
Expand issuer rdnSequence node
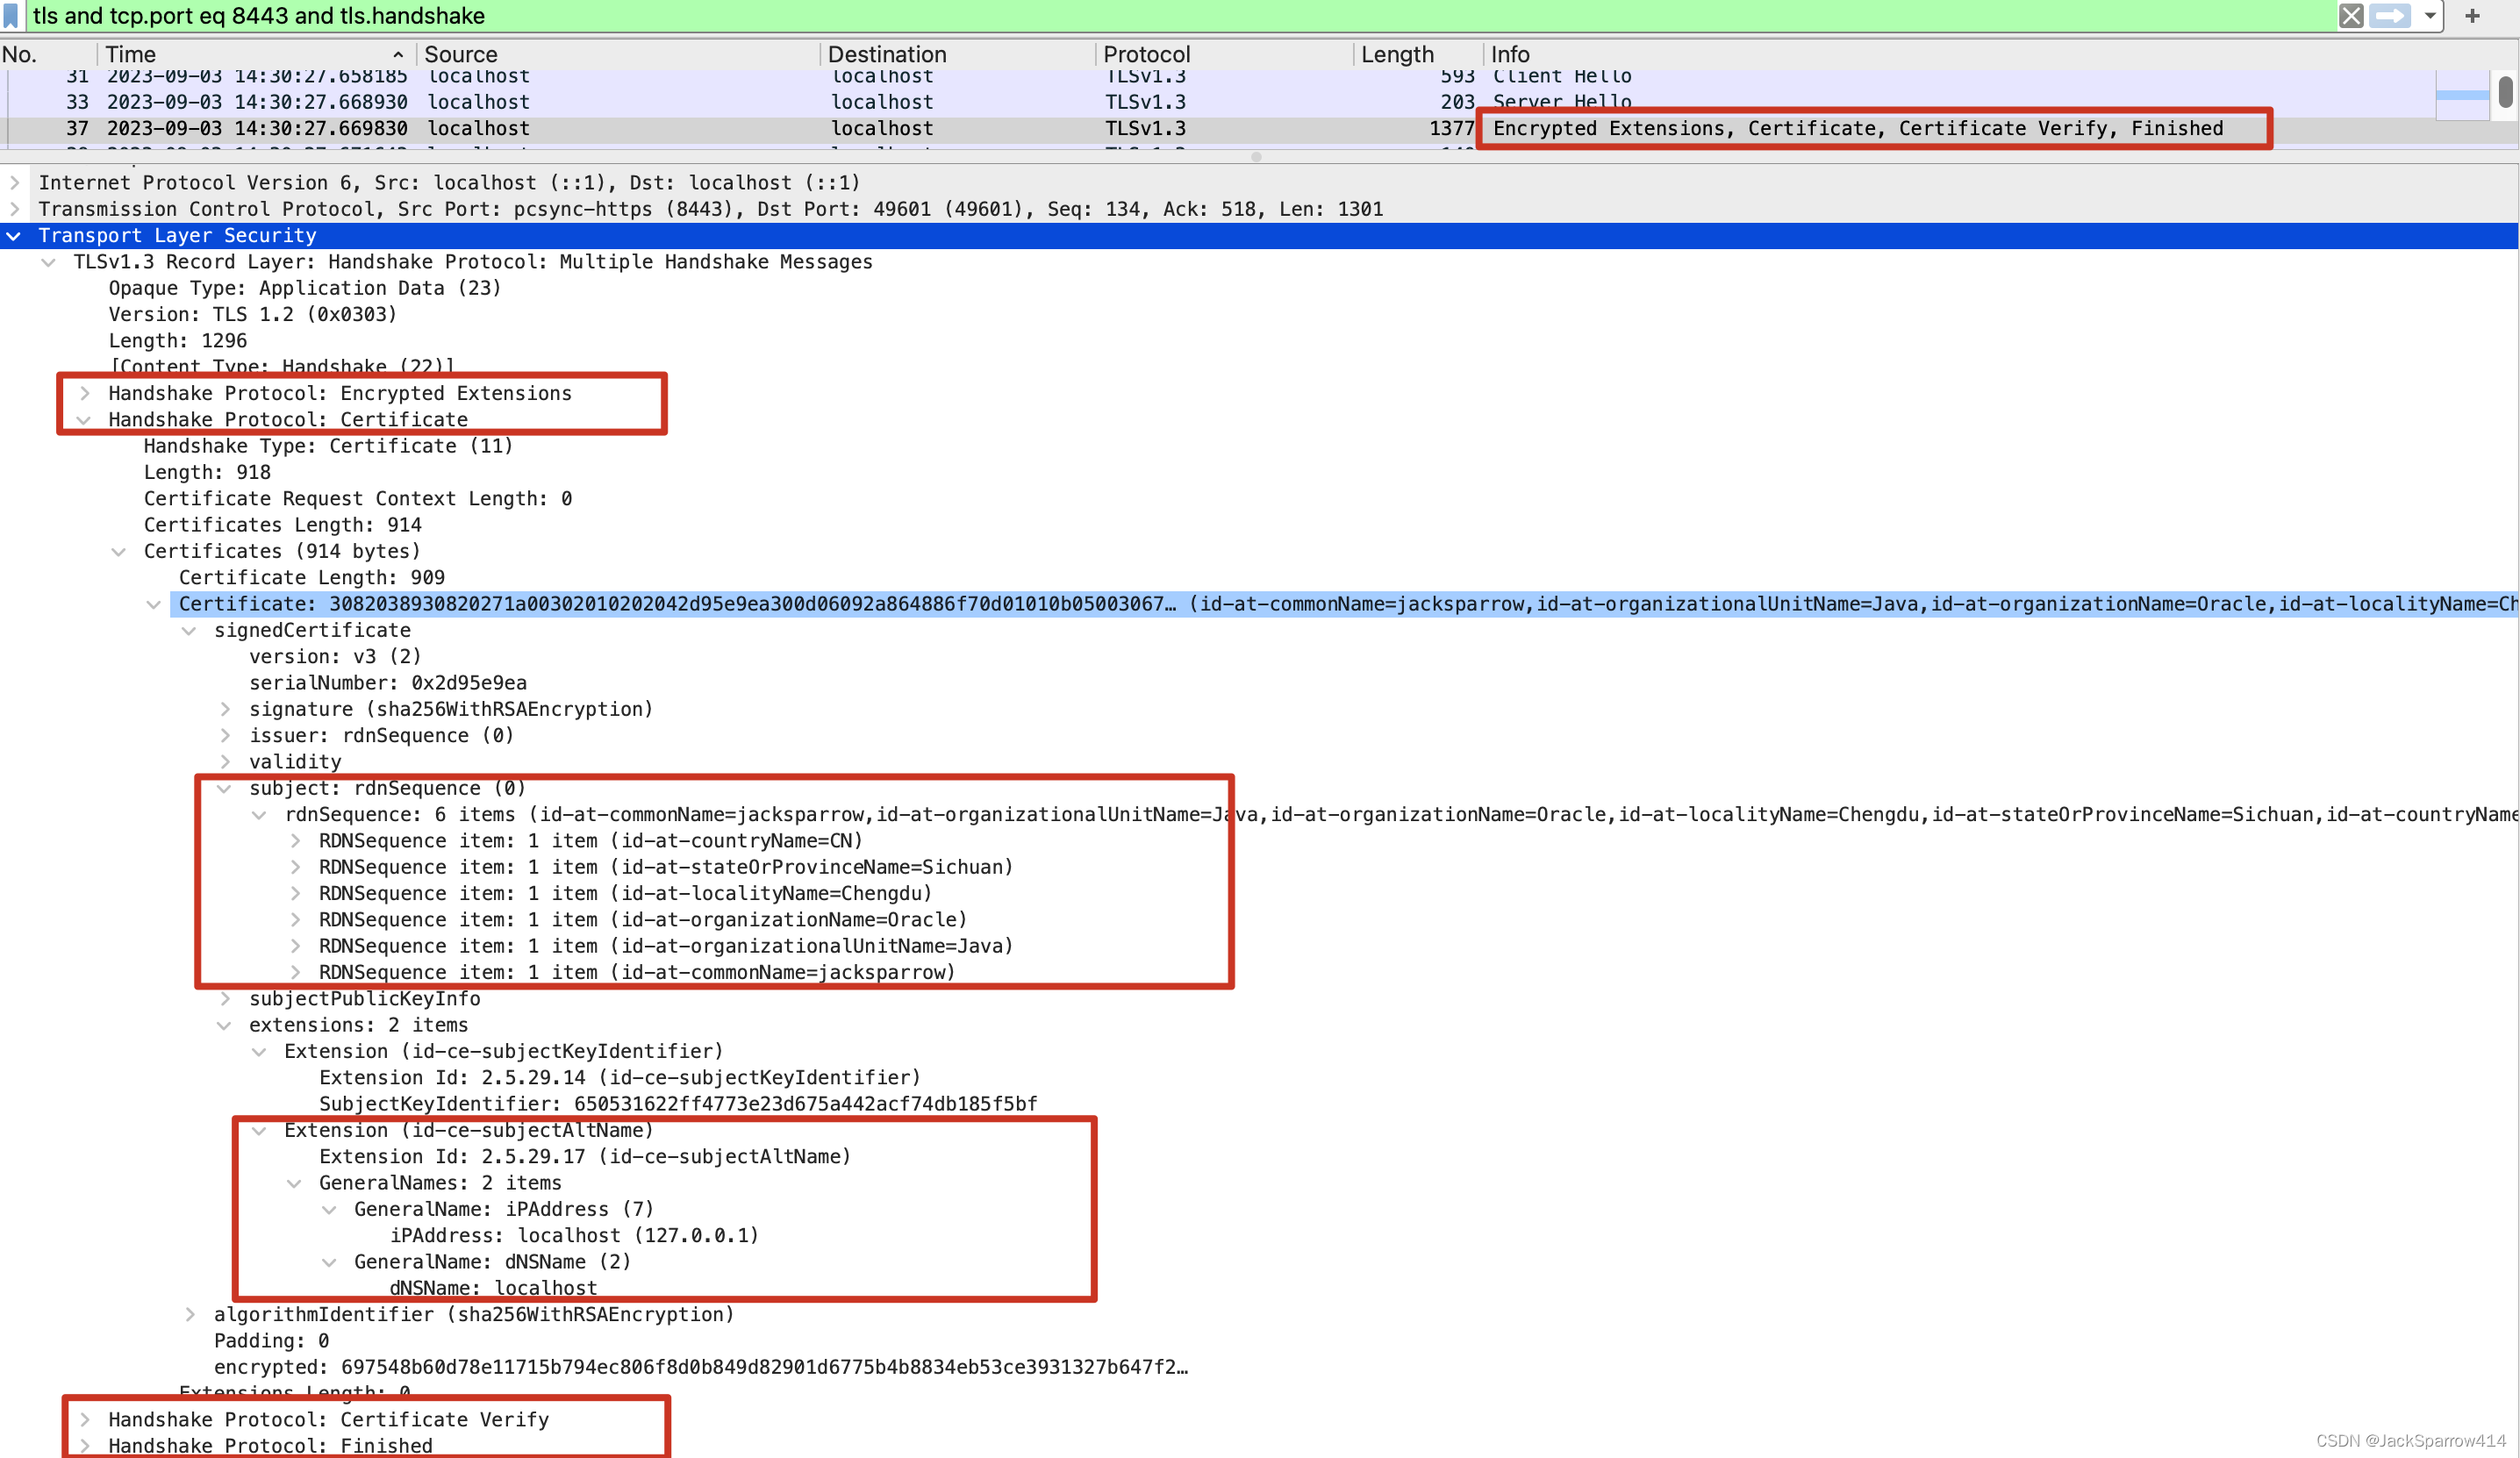(x=225, y=736)
